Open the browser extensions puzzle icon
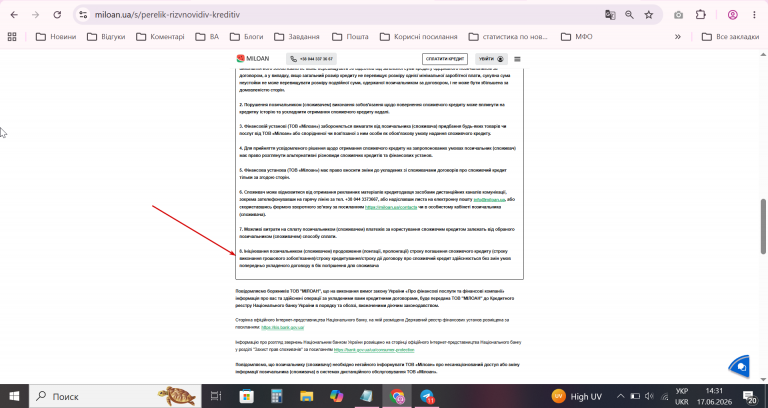This screenshot has width=768, height=408. 700,15
